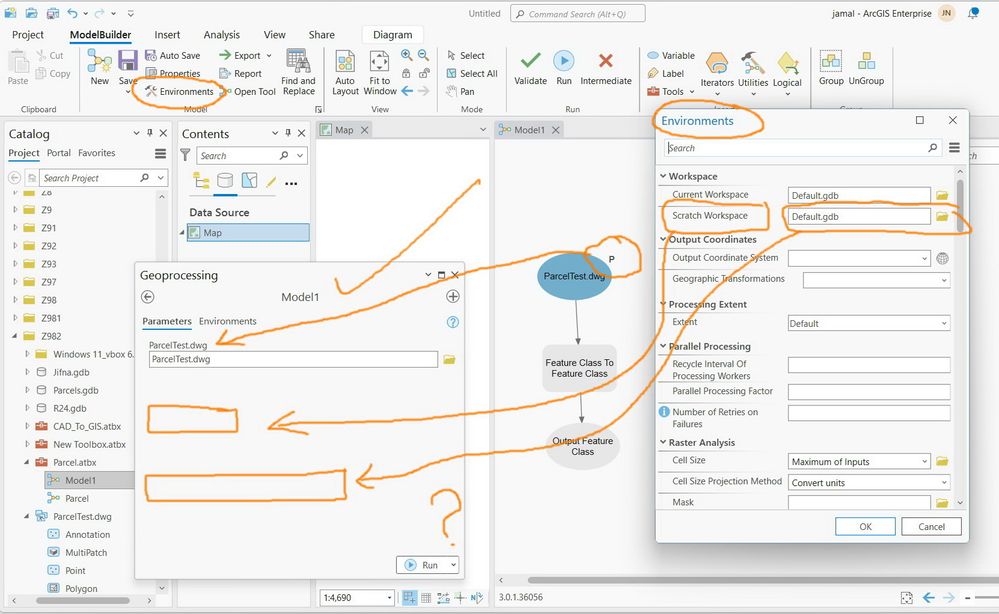Click the zoom in magnifier icon
The width and height of the screenshot is (999, 614).
tap(406, 55)
